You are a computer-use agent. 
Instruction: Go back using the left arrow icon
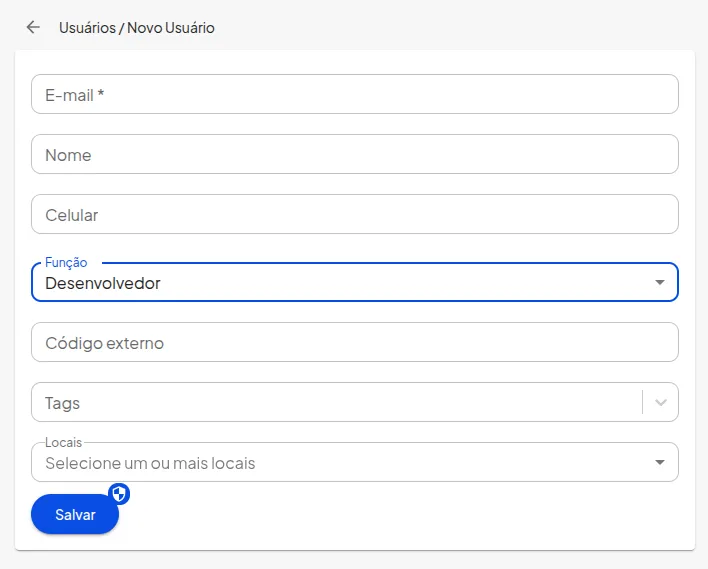(33, 28)
